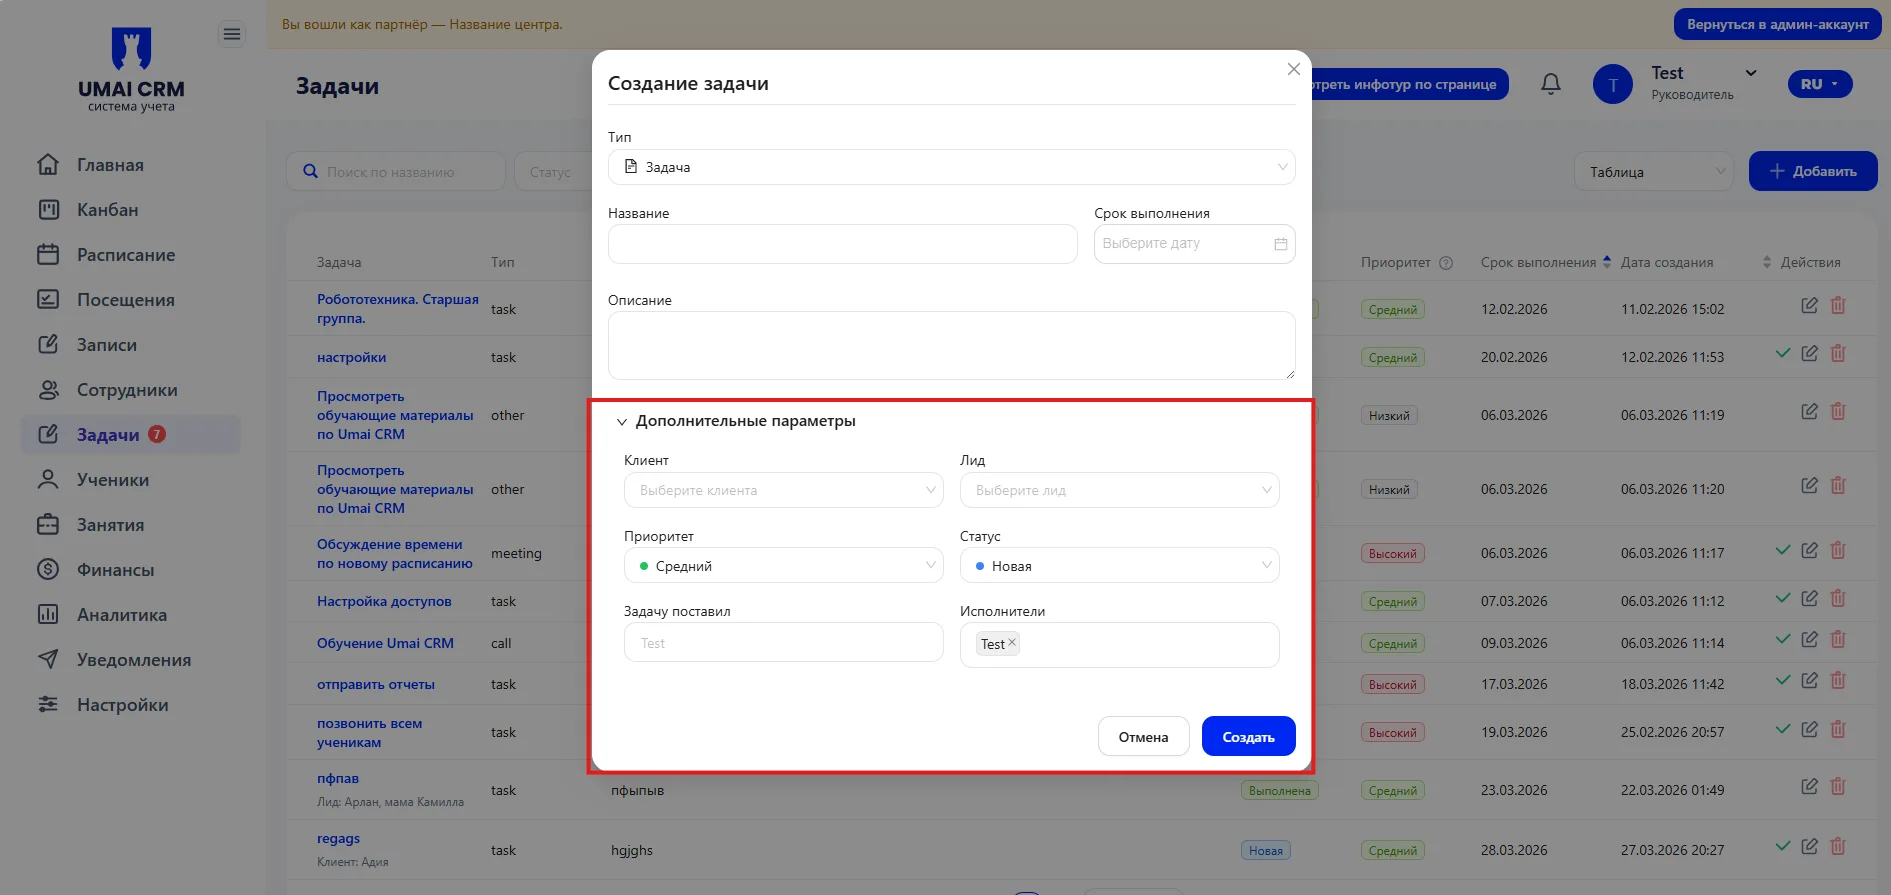Screen dimensions: 1891x895
Task: Sort by Дата создания column arrows
Action: (1767, 262)
